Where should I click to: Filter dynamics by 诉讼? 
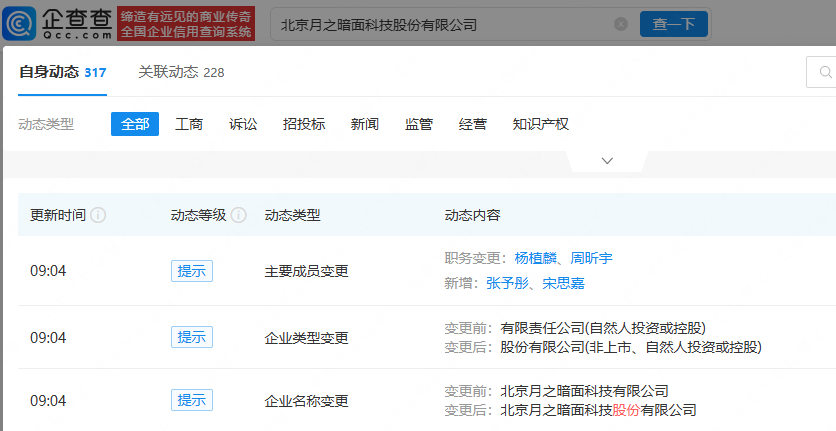coord(243,124)
